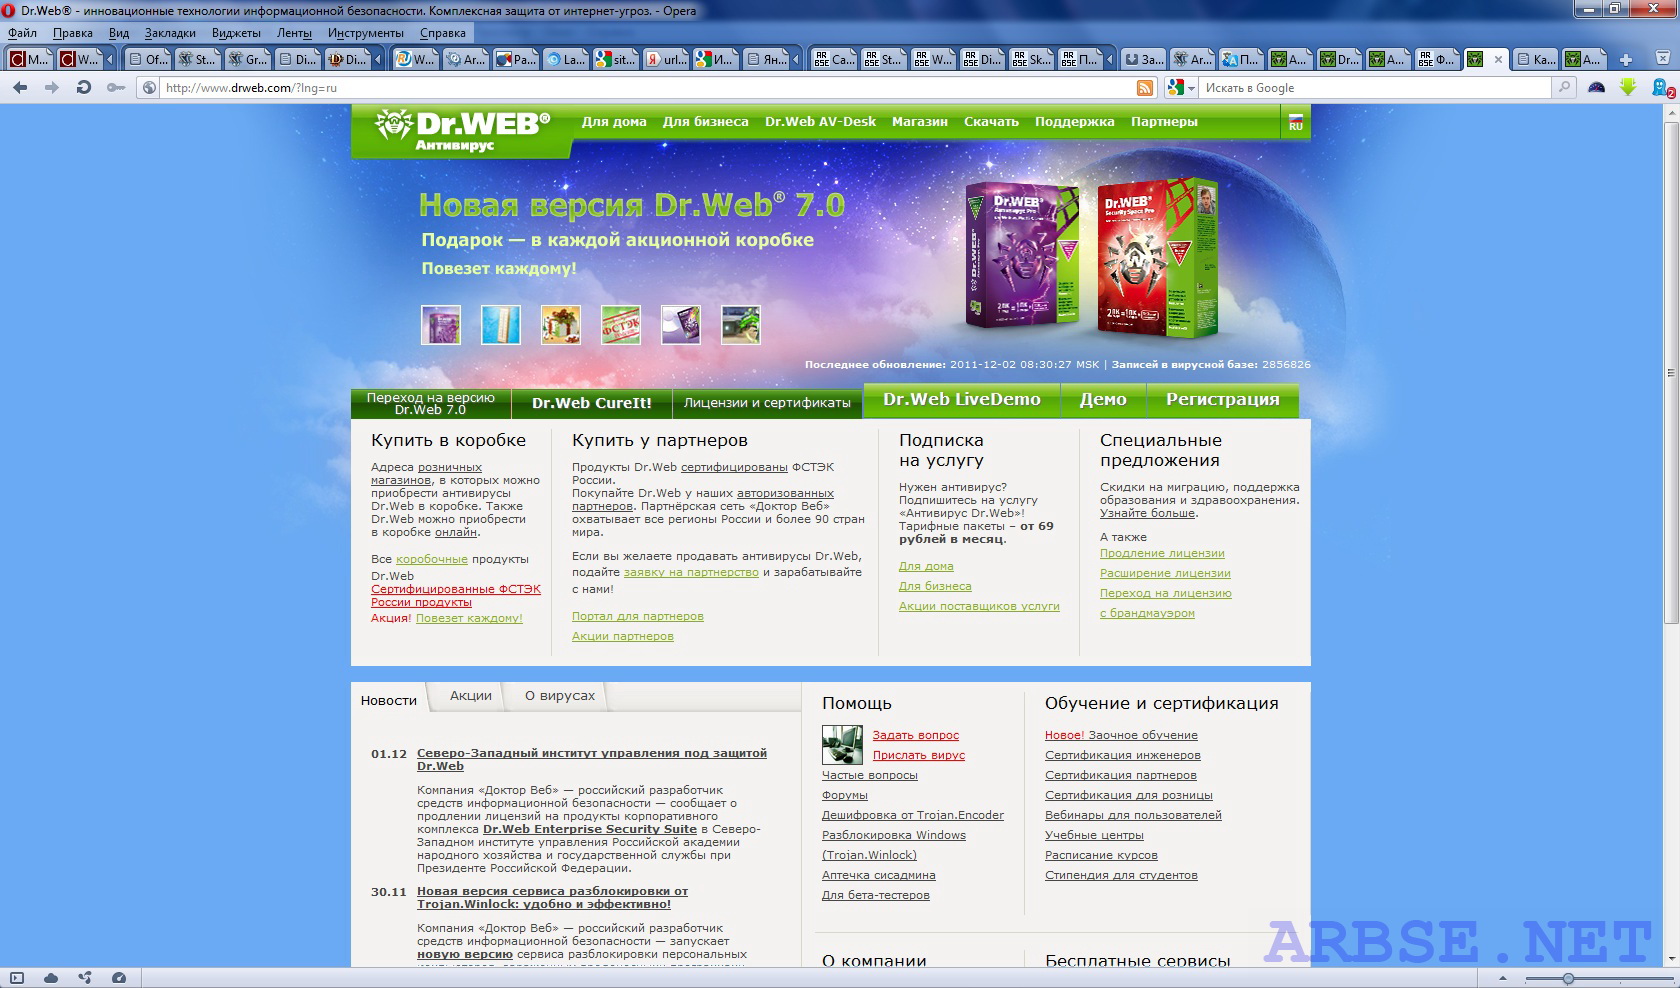Switch to the 'Ка...' tab
Viewport: 1680px width, 988px height.
1535,59
